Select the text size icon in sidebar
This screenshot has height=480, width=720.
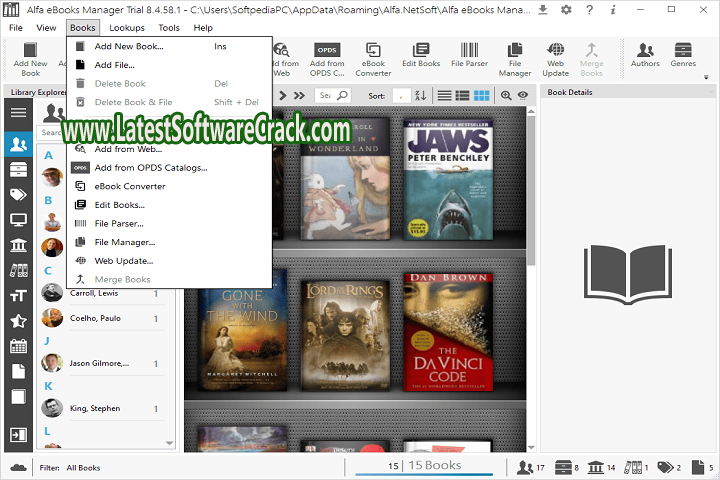coord(18,296)
